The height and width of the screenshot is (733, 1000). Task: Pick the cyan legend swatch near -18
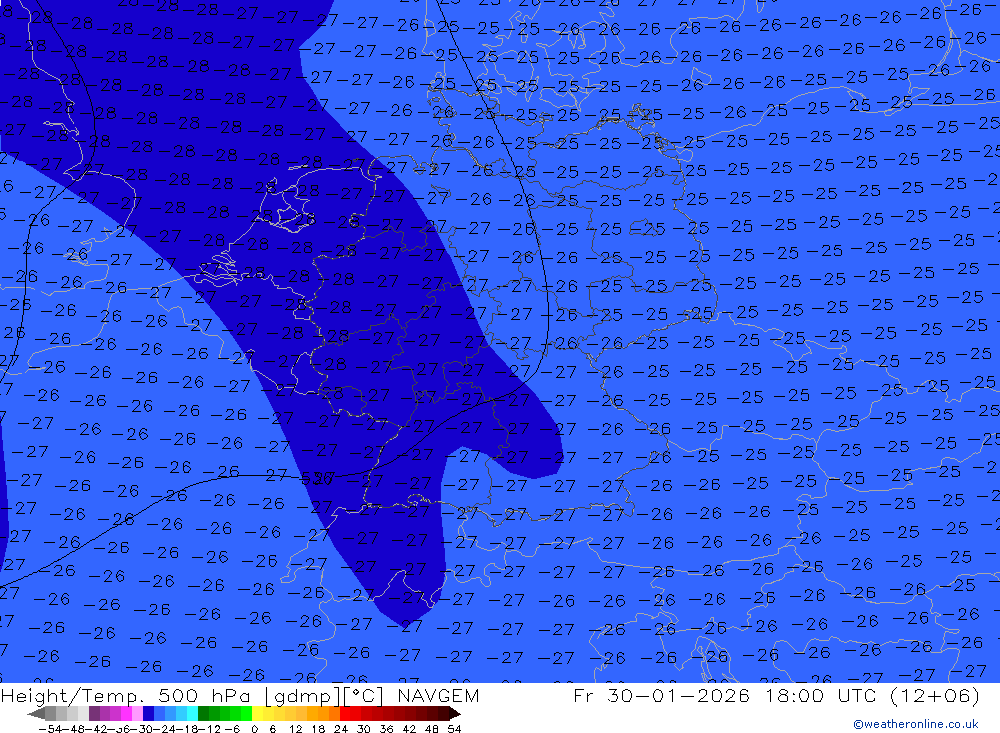click(192, 714)
